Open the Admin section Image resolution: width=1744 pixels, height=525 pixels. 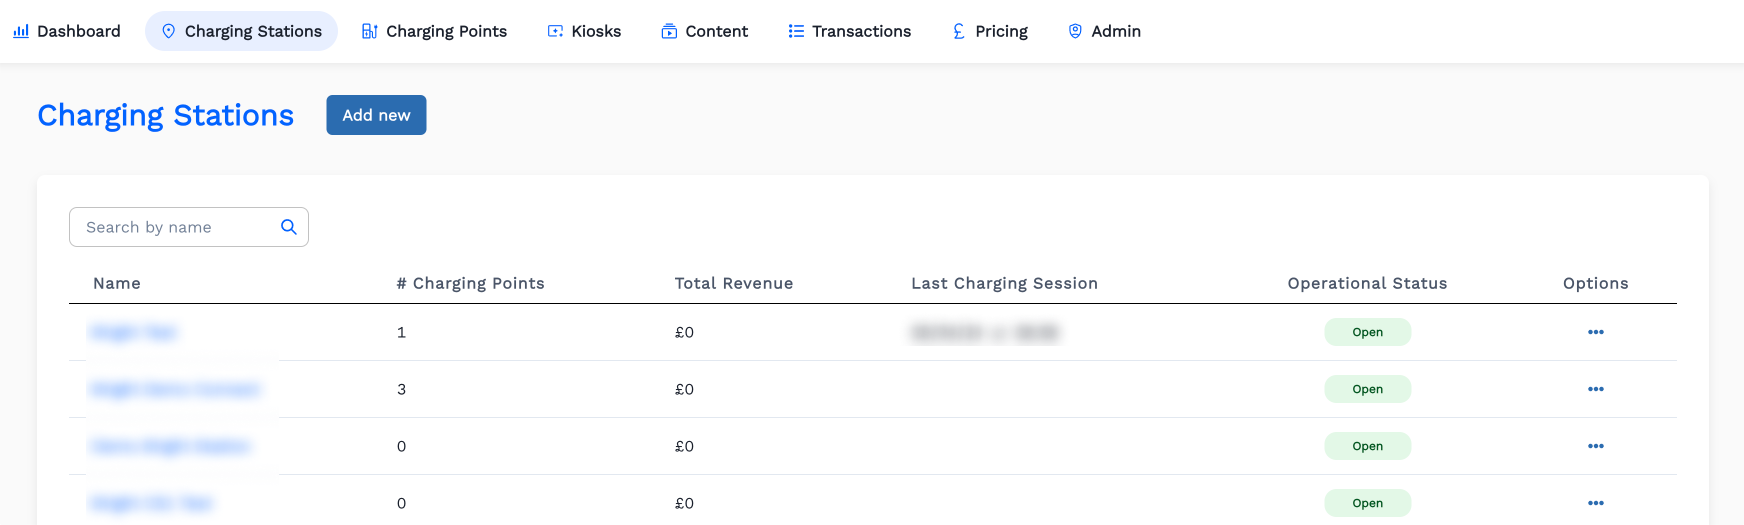point(1104,31)
